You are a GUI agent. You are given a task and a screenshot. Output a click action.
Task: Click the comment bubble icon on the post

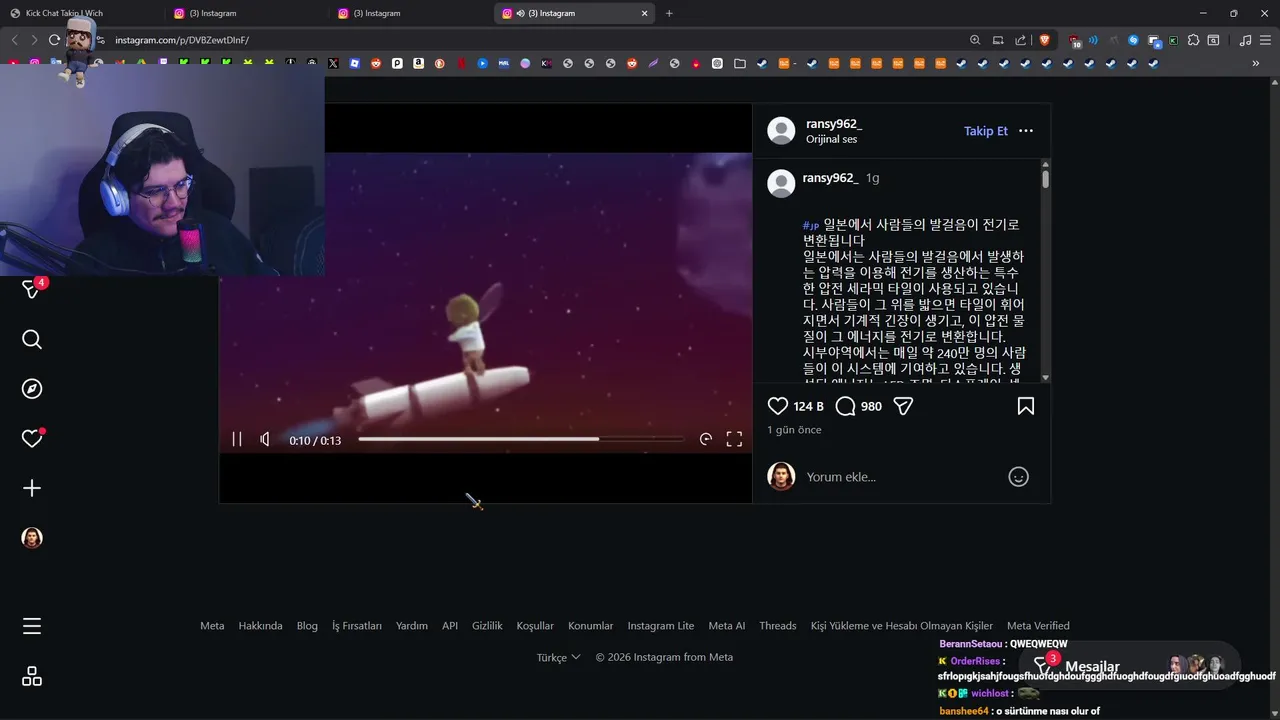845,406
